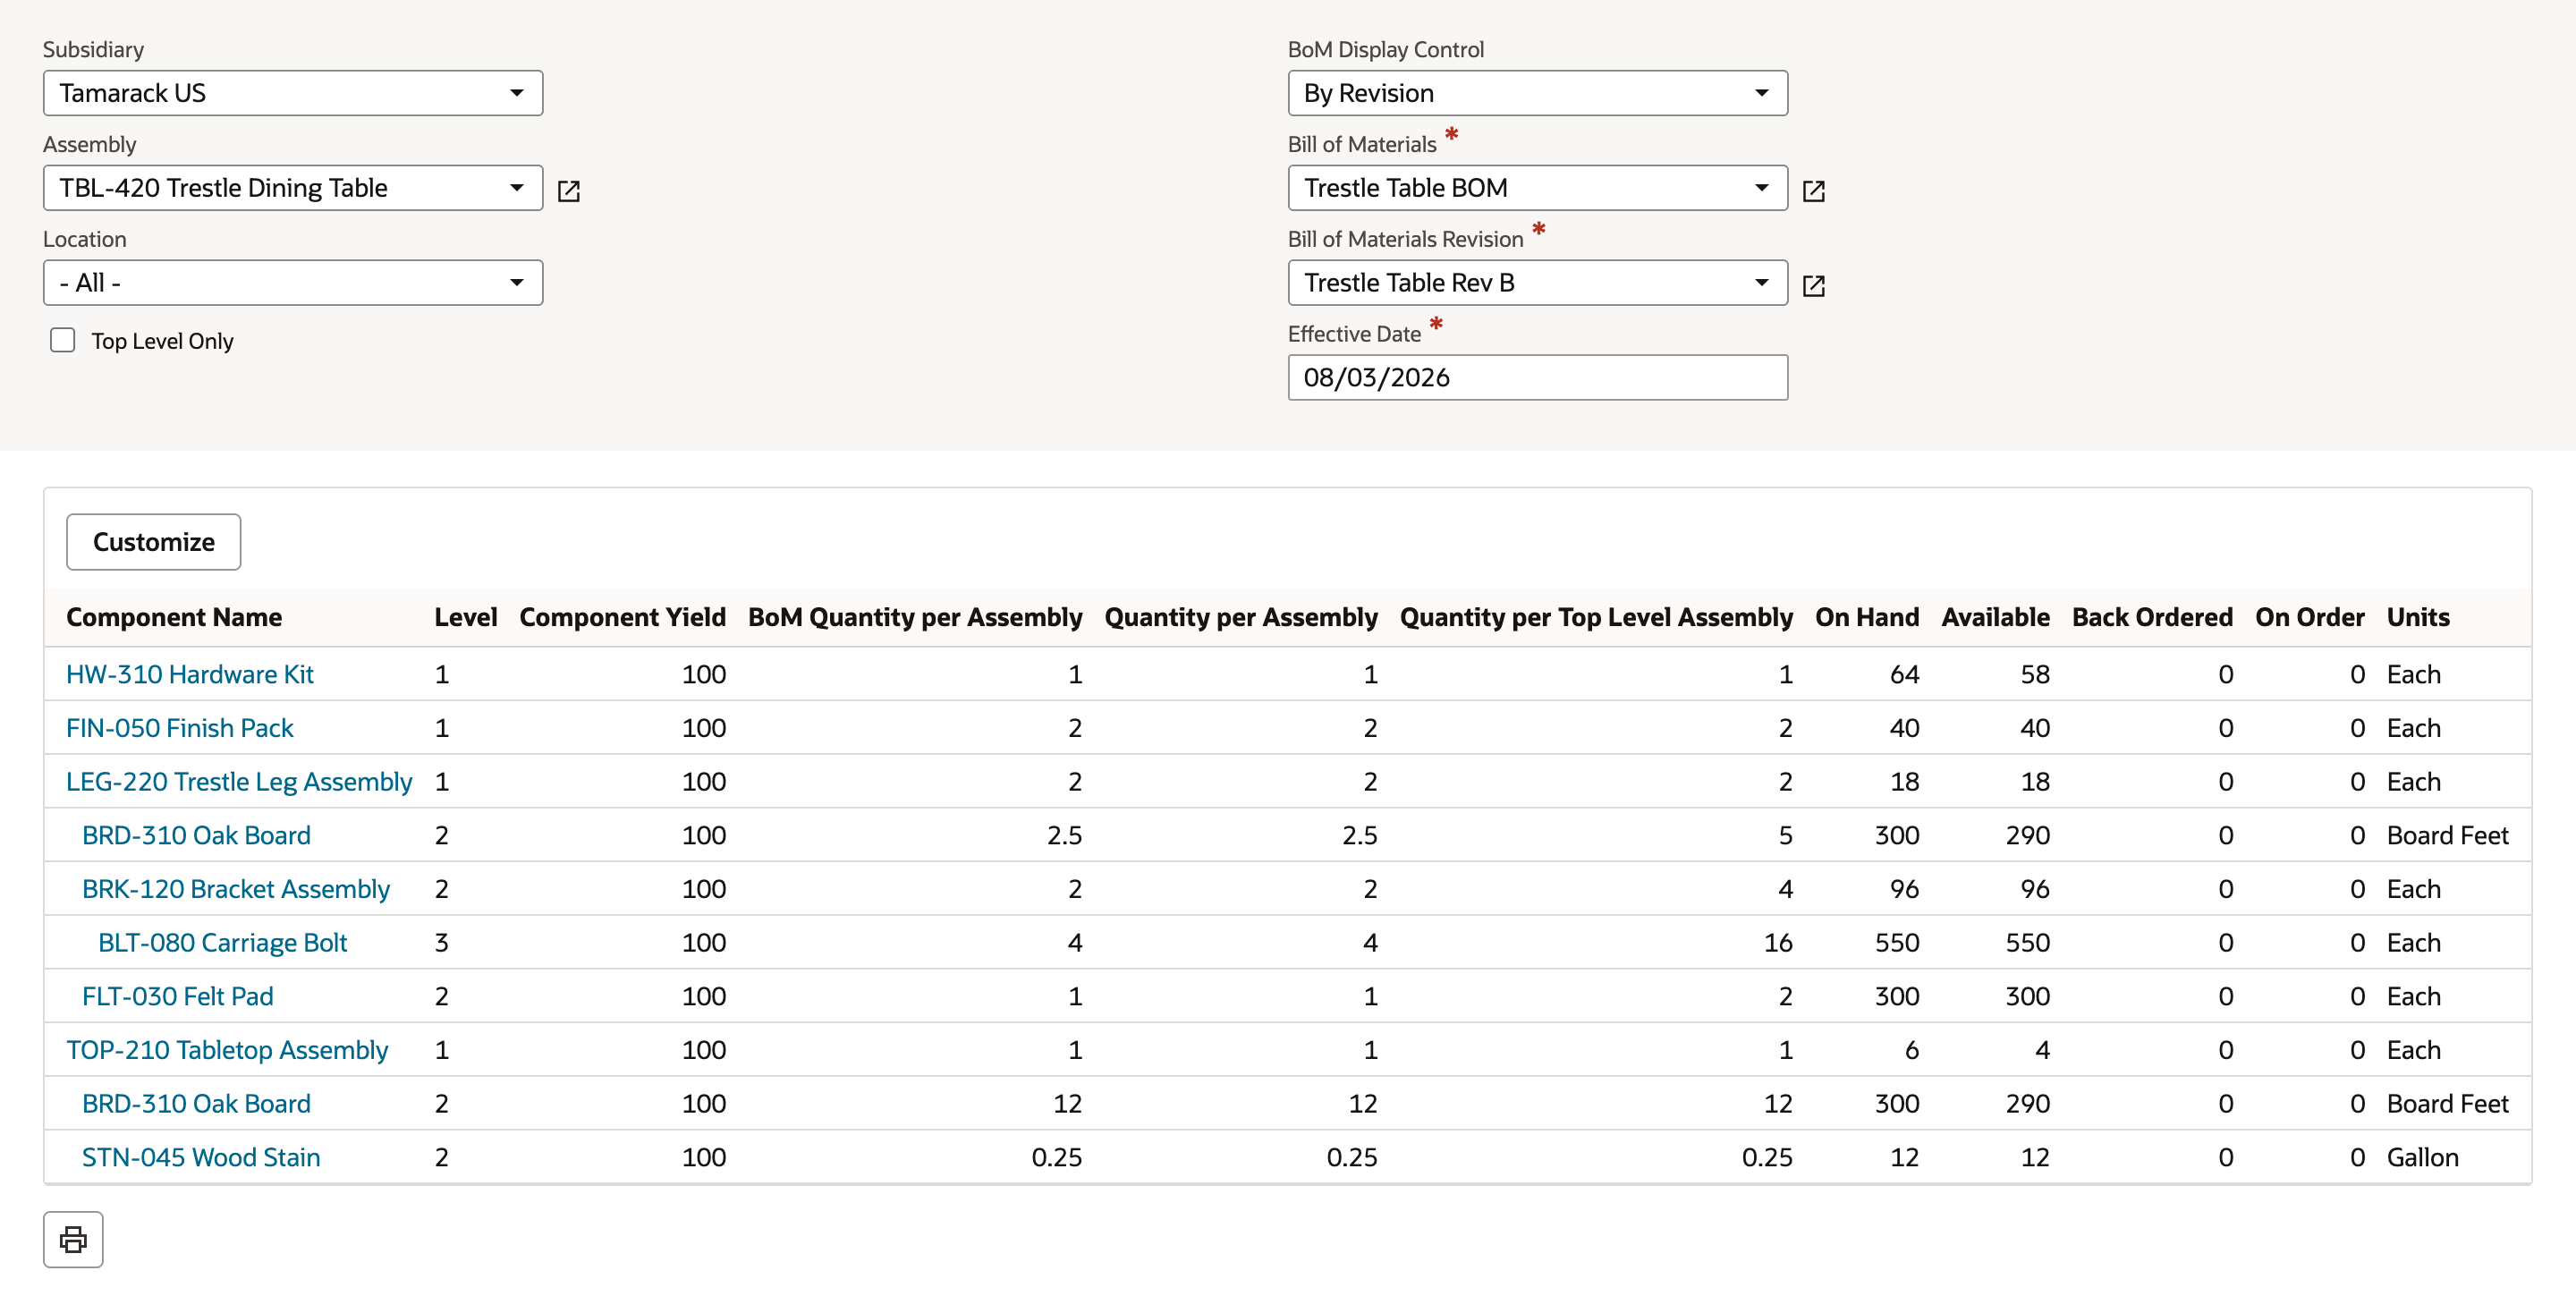Viewport: 2576px width, 1313px height.
Task: Open the FLT-030 Felt Pad link
Action: [178, 996]
